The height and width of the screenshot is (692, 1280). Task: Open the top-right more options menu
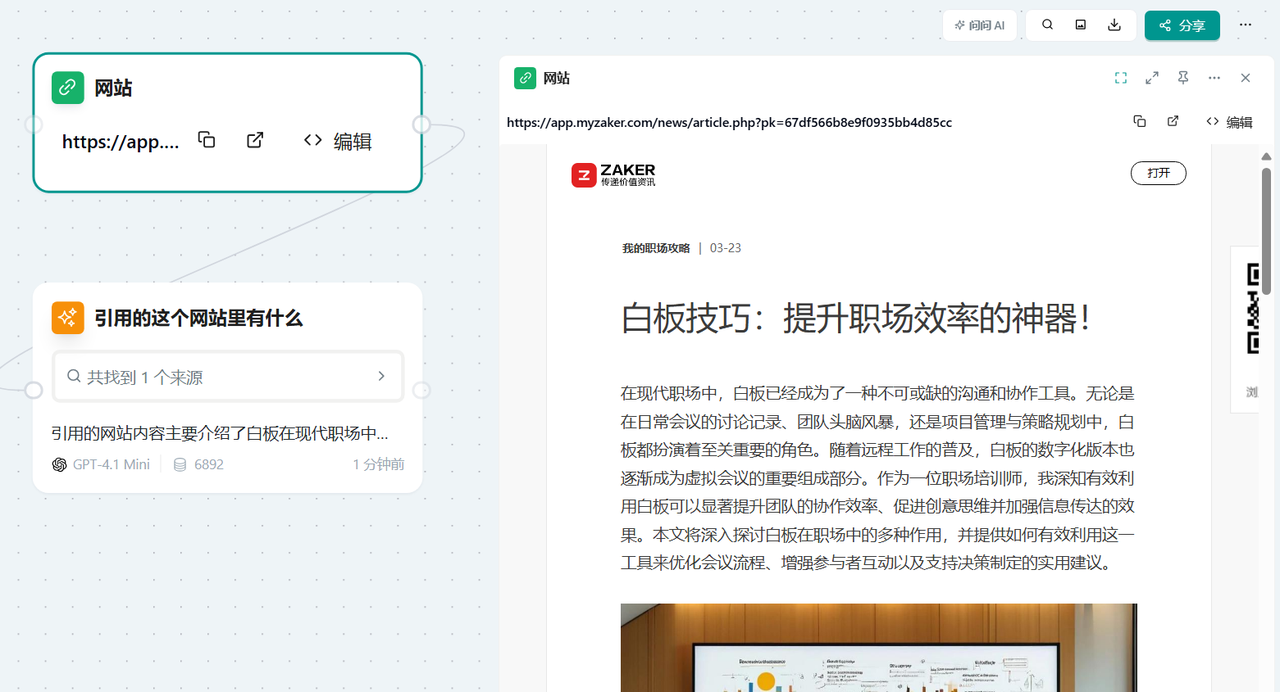point(1245,25)
